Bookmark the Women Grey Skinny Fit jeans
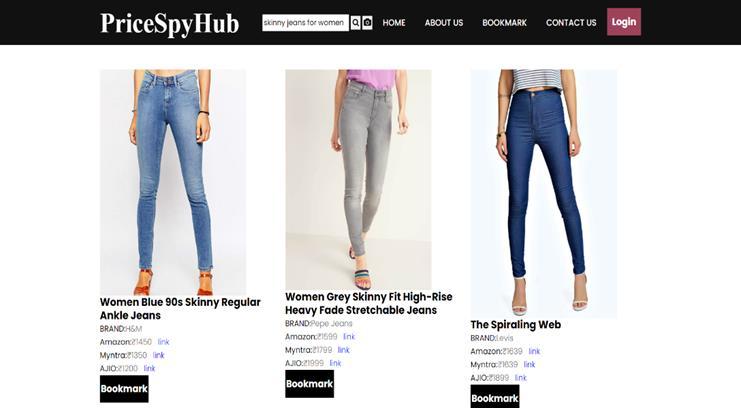The image size is (741, 408). 309,383
